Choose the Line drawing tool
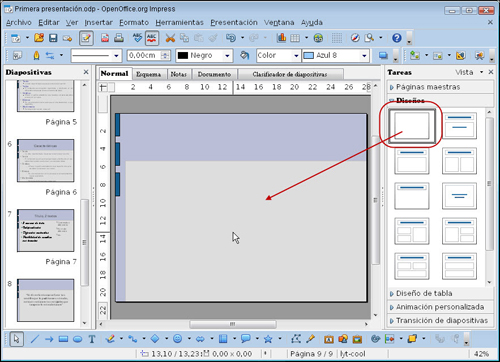Image resolution: width=500 pixels, height=362 pixels. point(35,339)
